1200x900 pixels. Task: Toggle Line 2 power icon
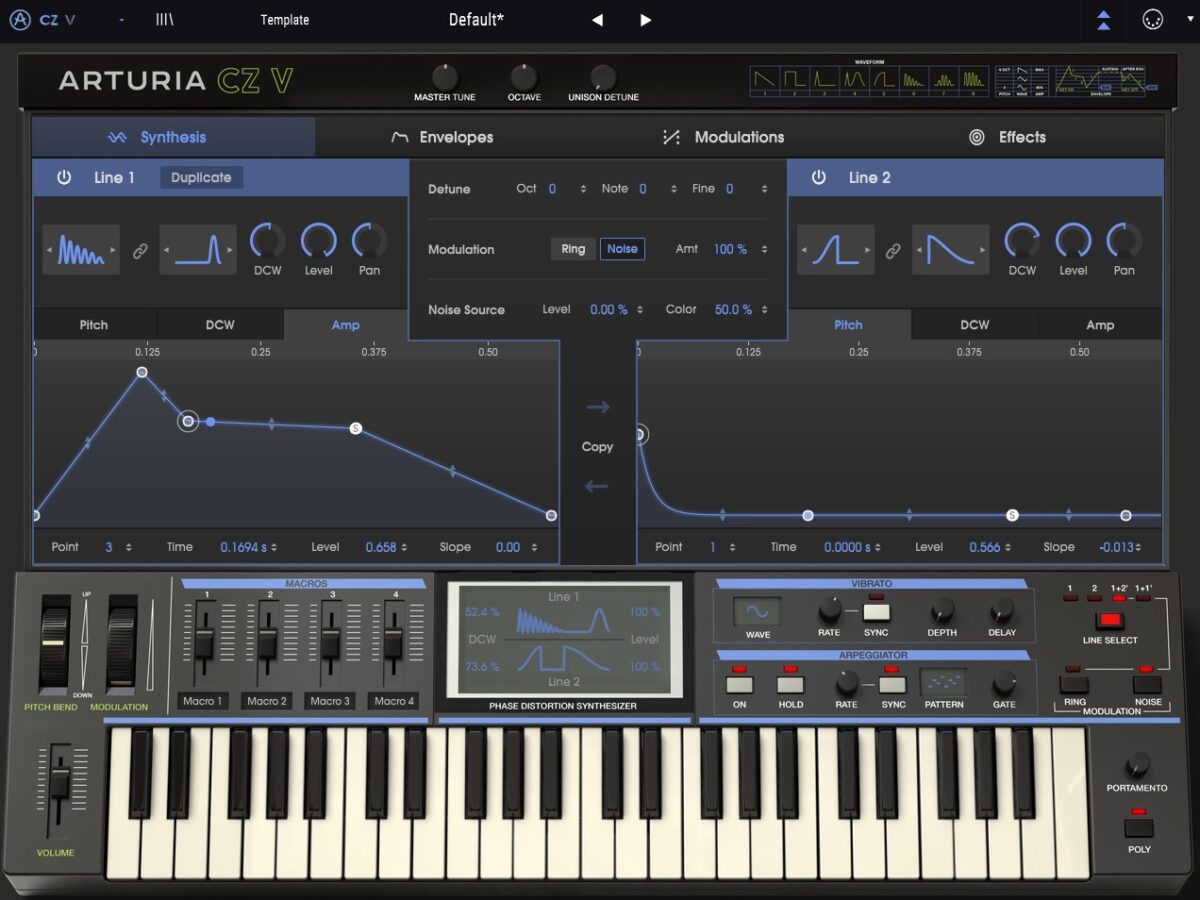coord(819,178)
